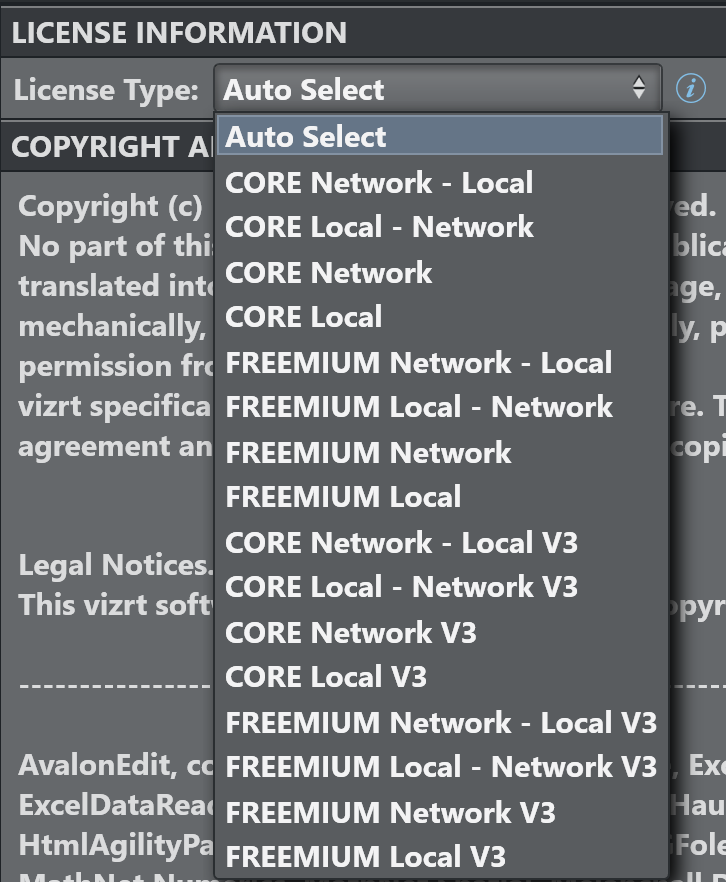Viewport: 726px width, 882px height.
Task: Click the HtmlAgilityPack credit text
Action: (116, 845)
